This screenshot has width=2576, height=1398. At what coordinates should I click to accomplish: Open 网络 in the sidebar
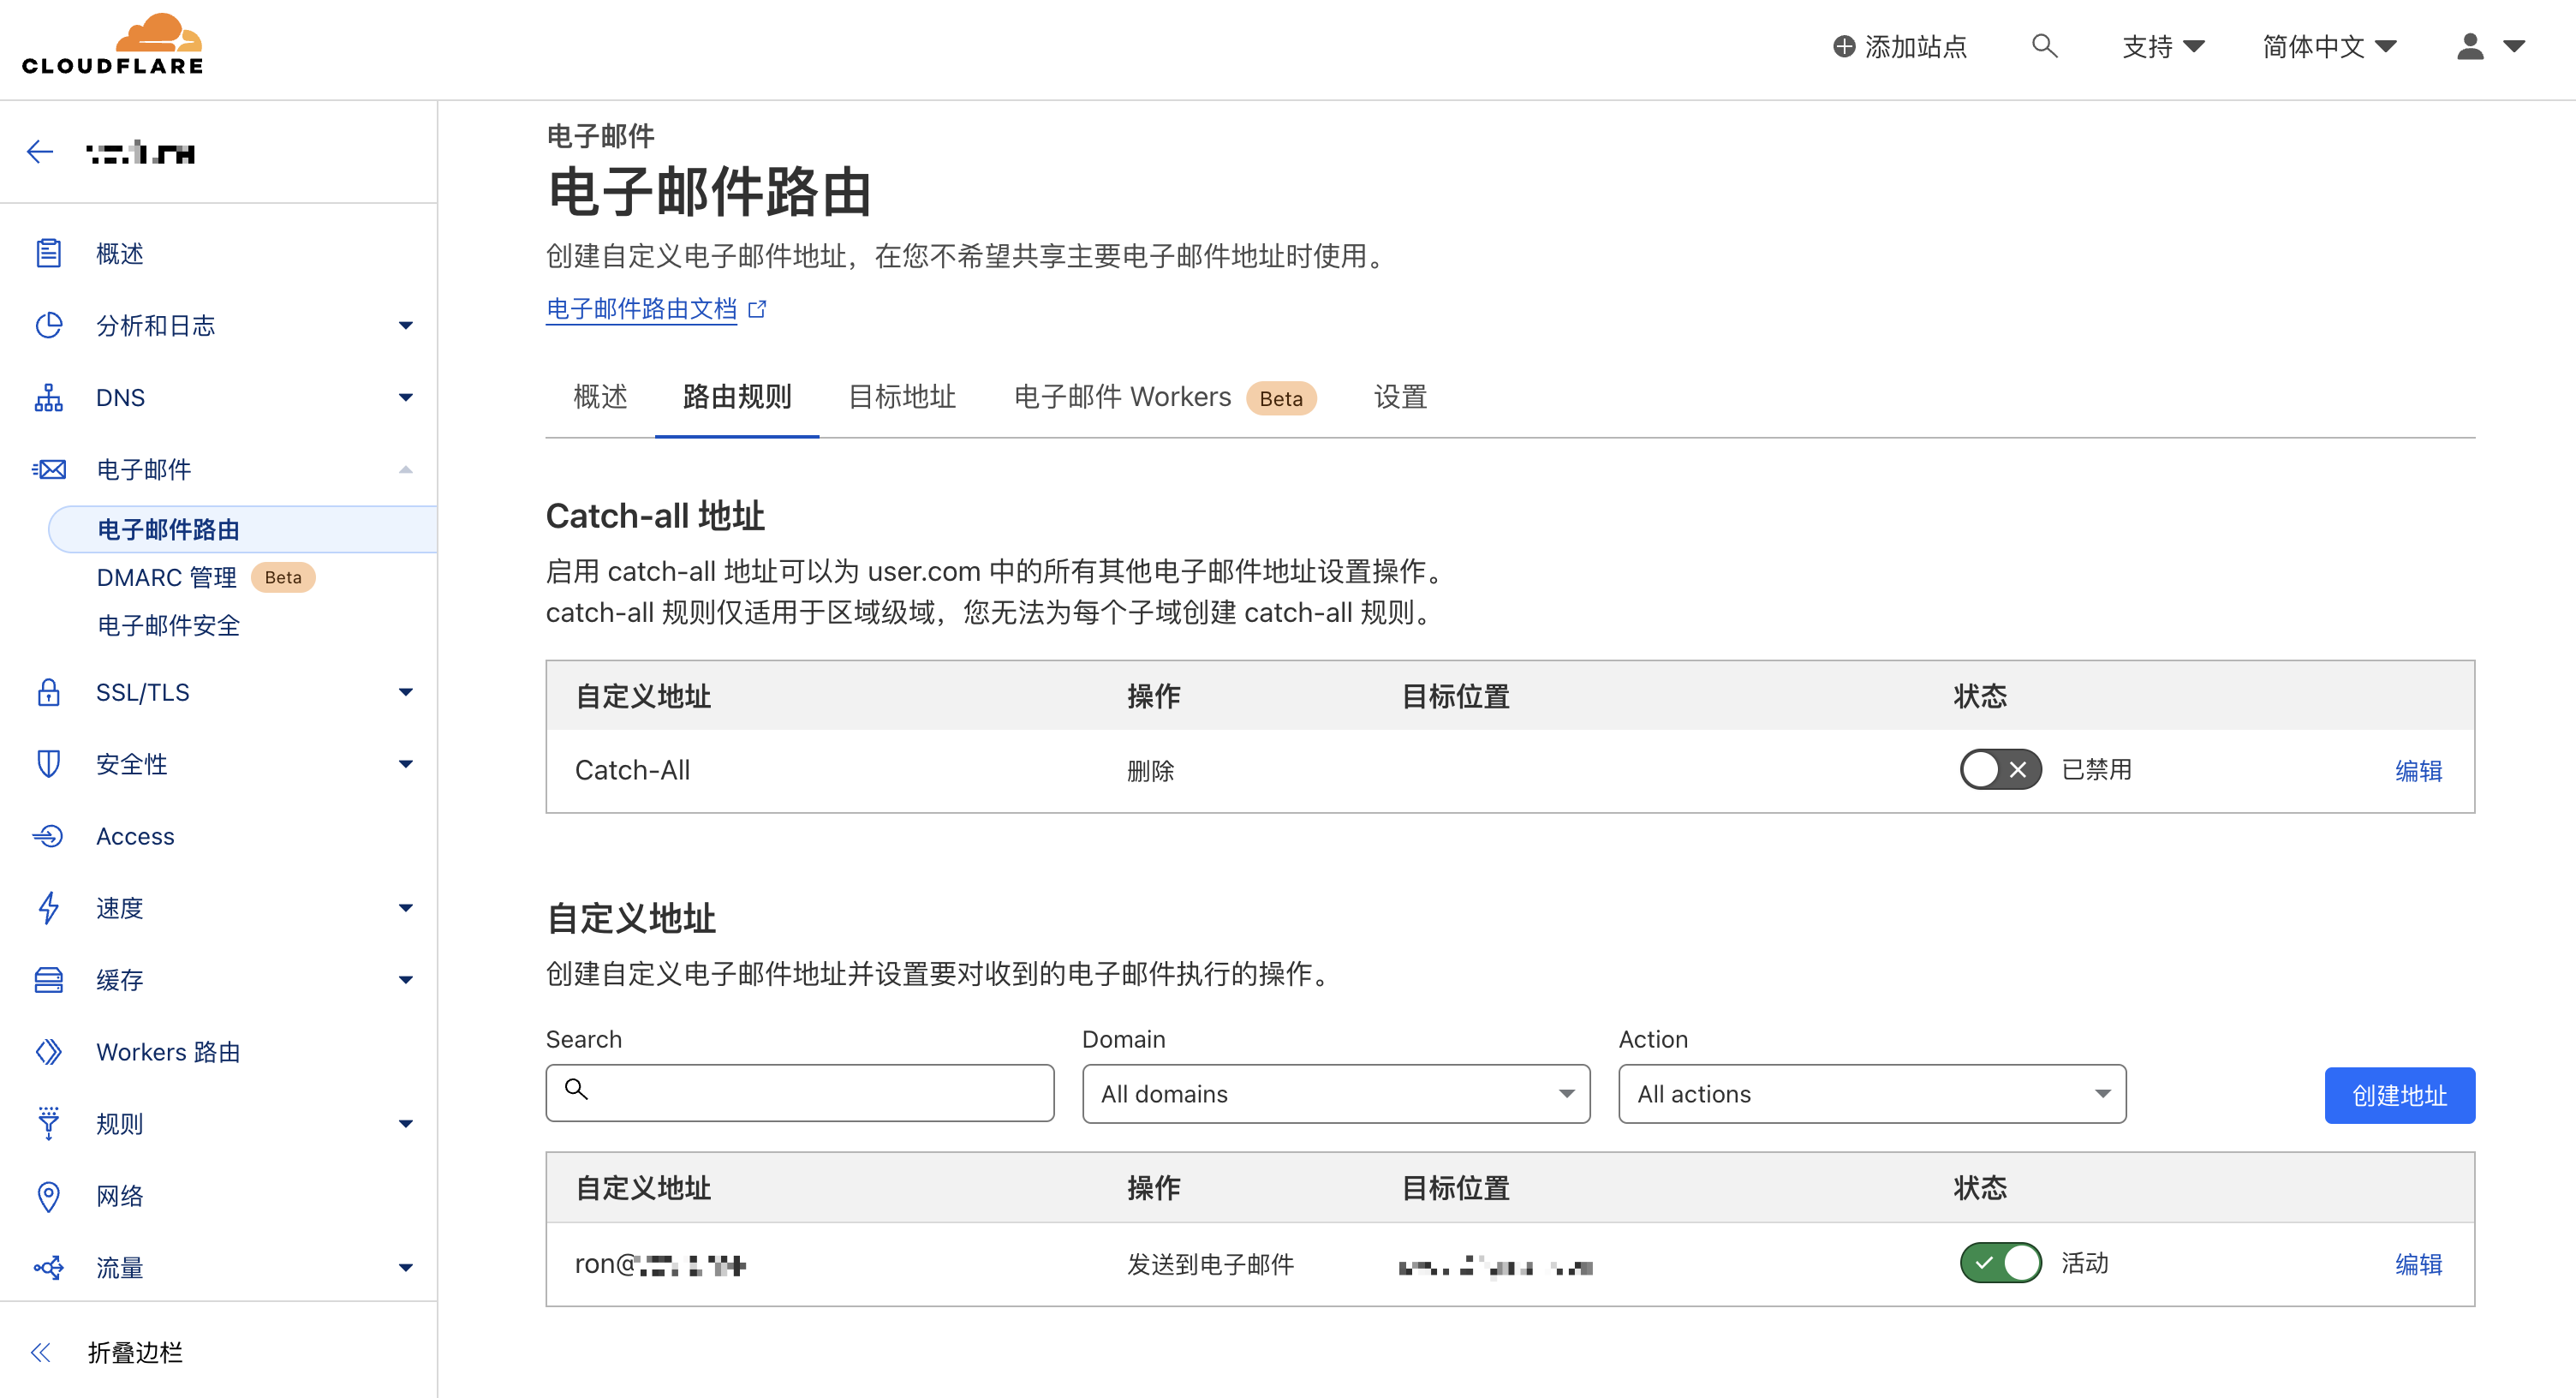click(x=120, y=1196)
